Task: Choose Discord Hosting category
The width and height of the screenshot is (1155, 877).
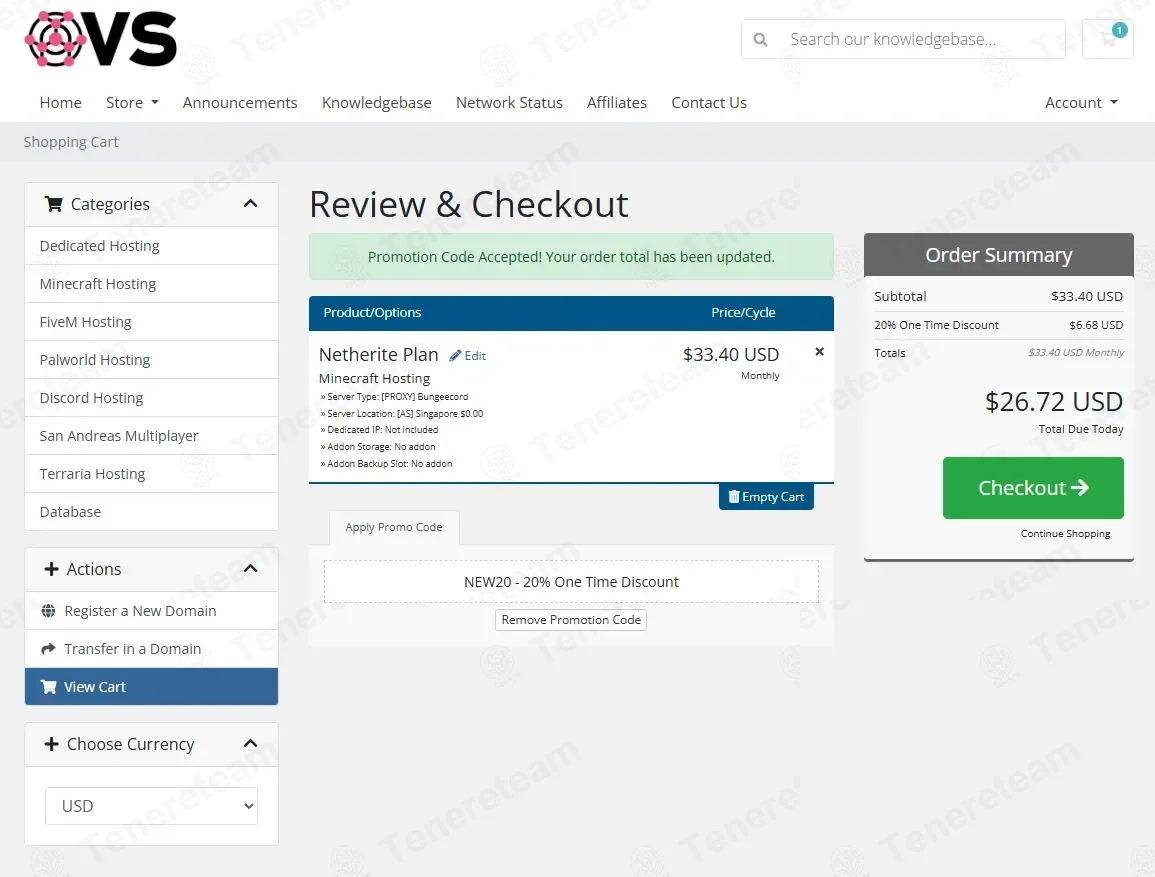Action: coord(152,398)
